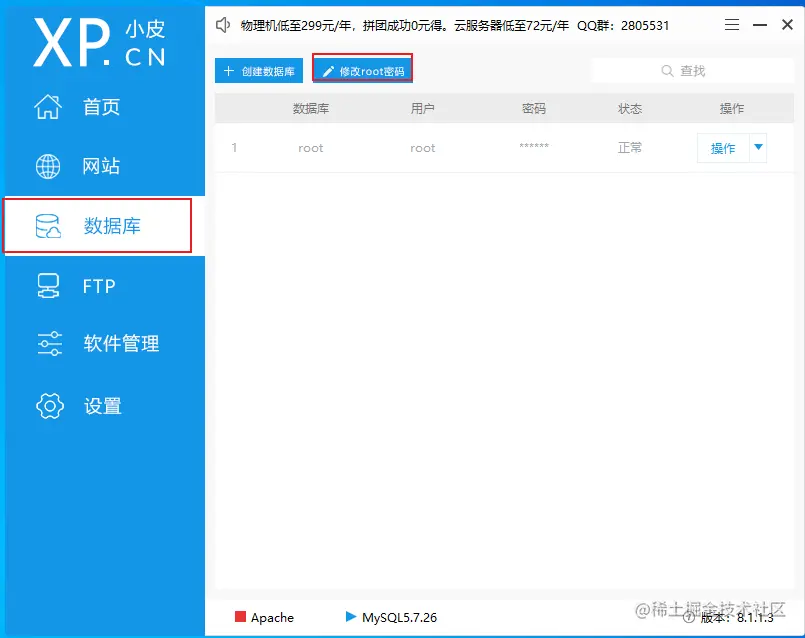Click the 正常 status cell
Viewport: 805px width, 638px height.
tap(630, 148)
